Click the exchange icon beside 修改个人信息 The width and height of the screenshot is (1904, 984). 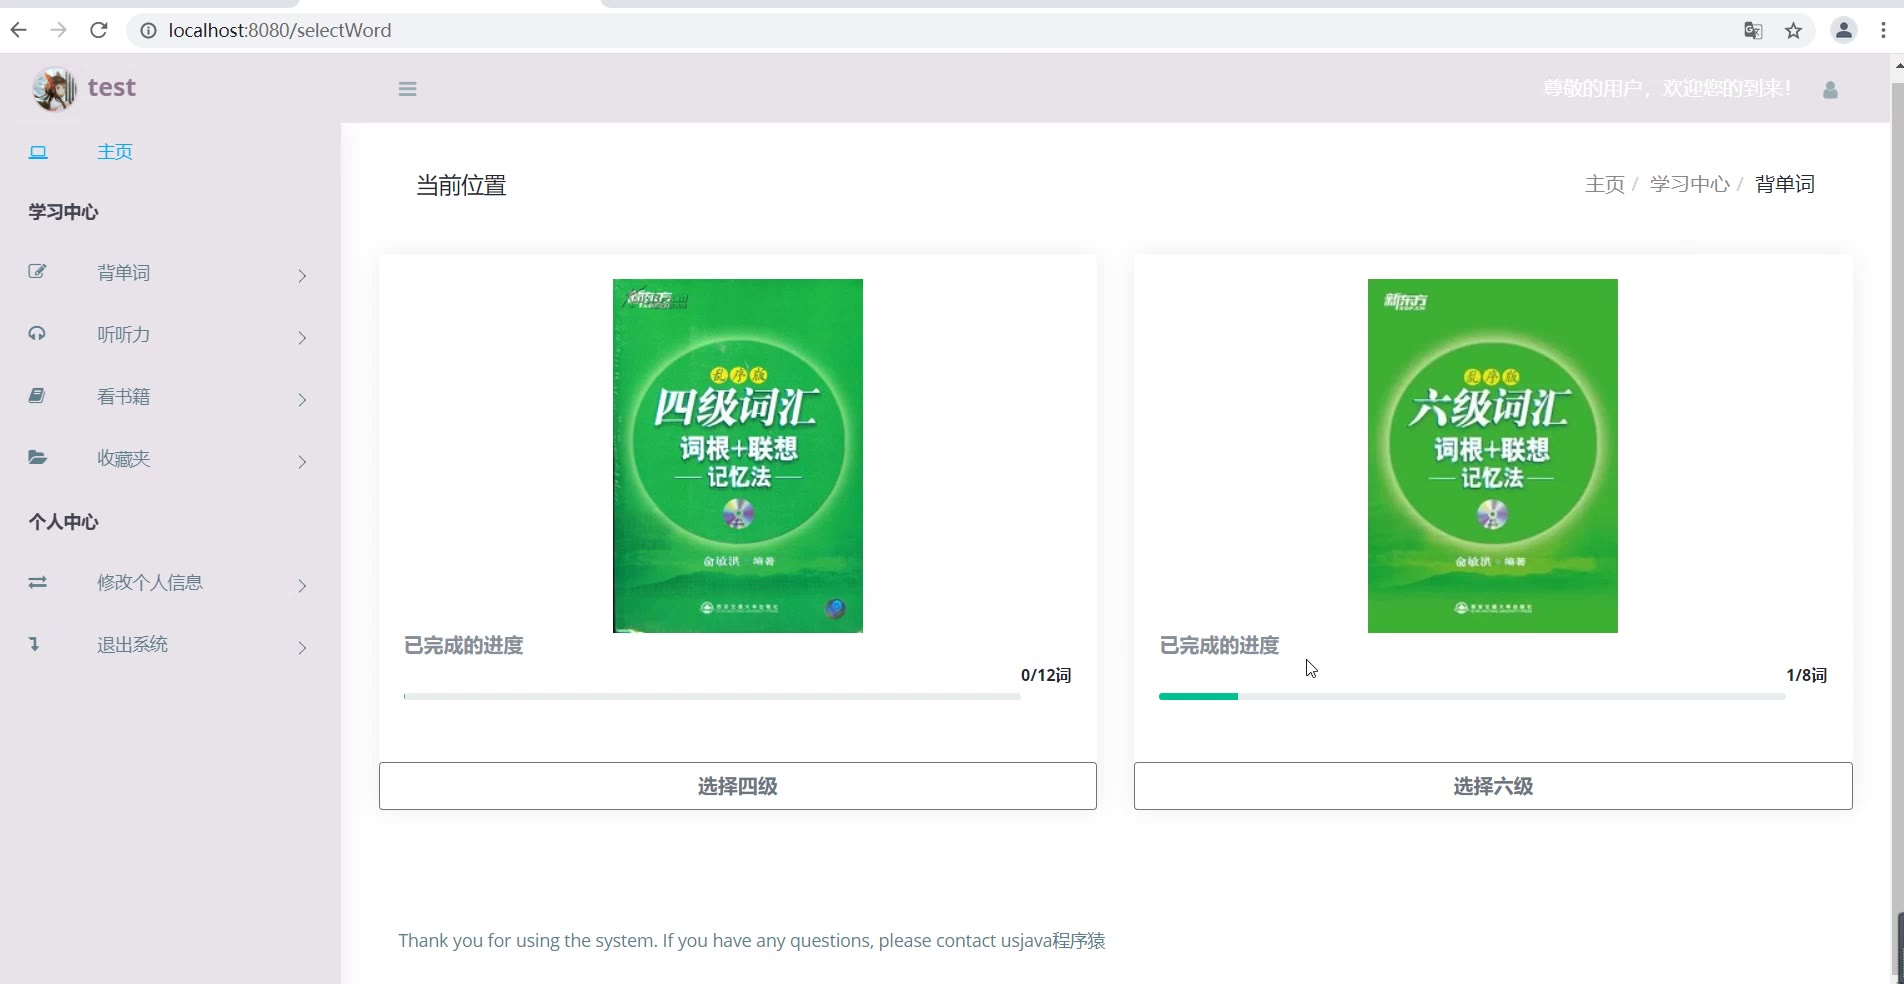click(x=37, y=582)
